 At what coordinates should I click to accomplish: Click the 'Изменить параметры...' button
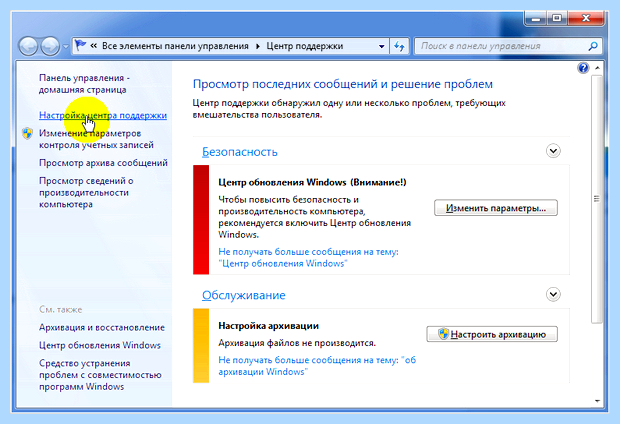click(x=496, y=208)
